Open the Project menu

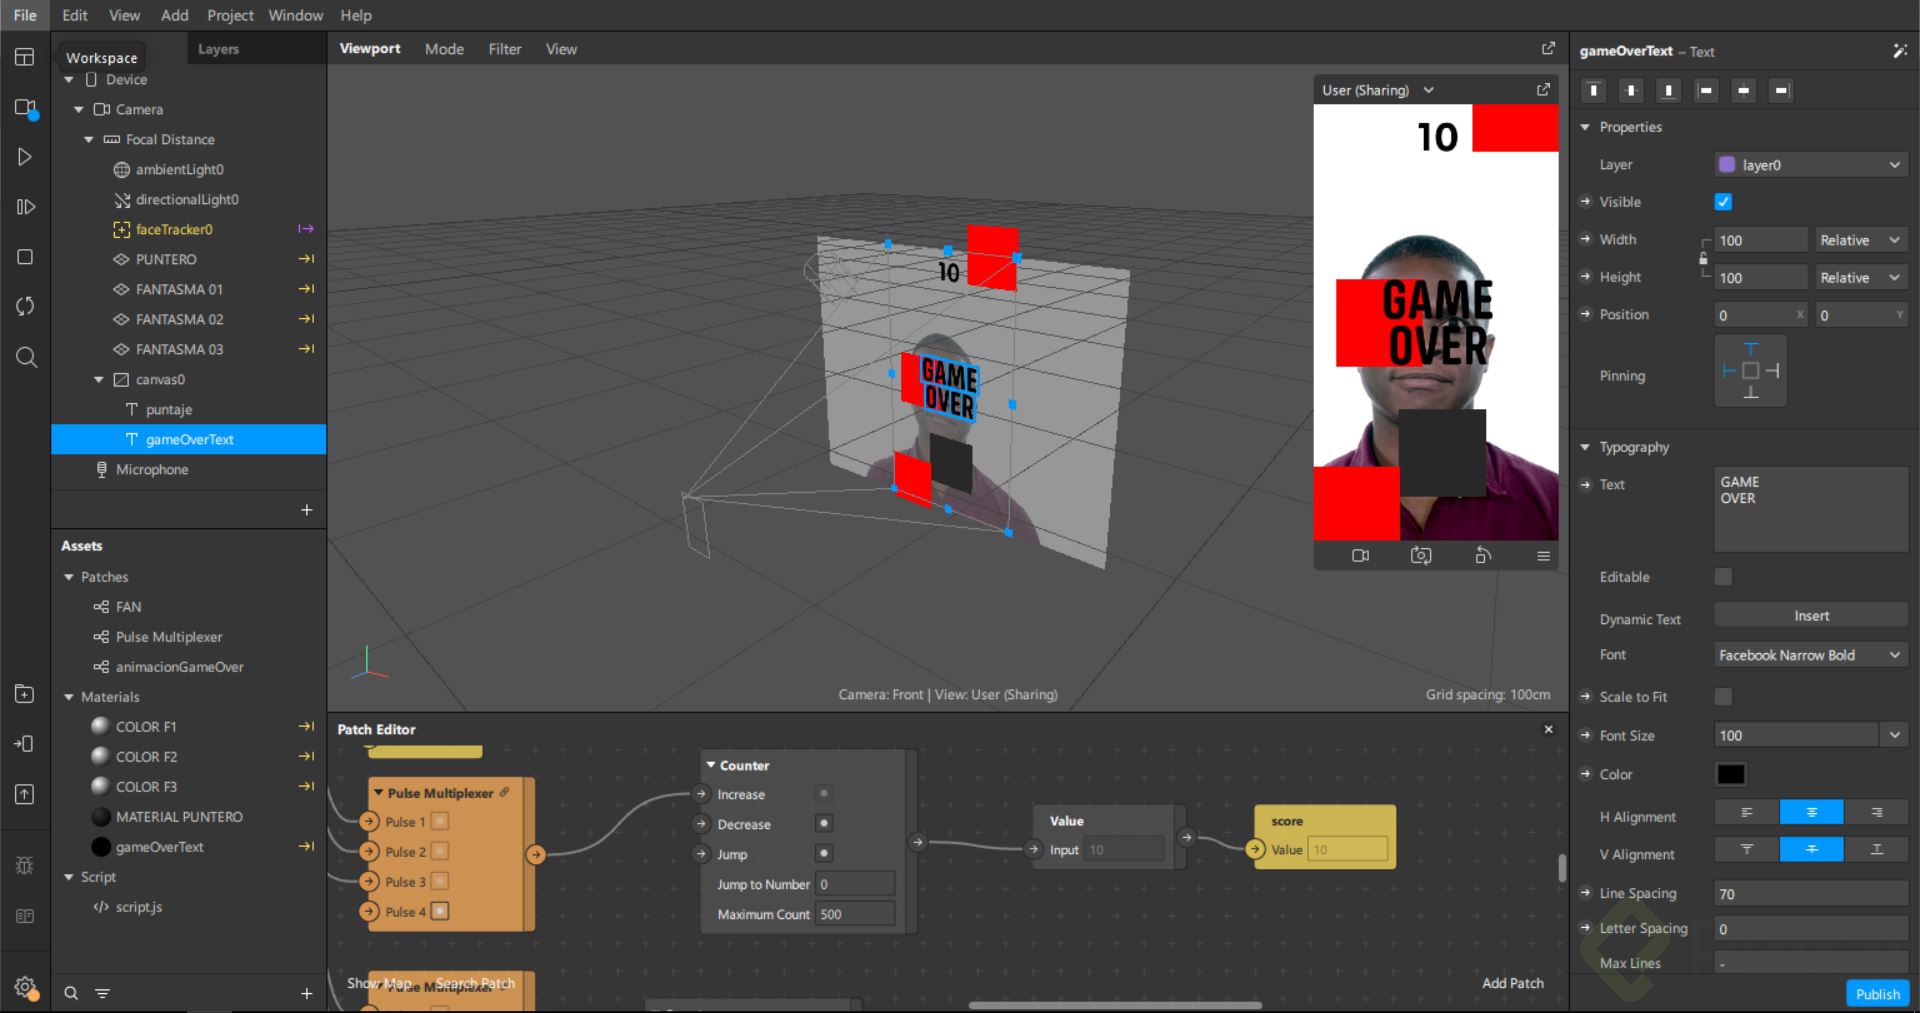click(230, 15)
